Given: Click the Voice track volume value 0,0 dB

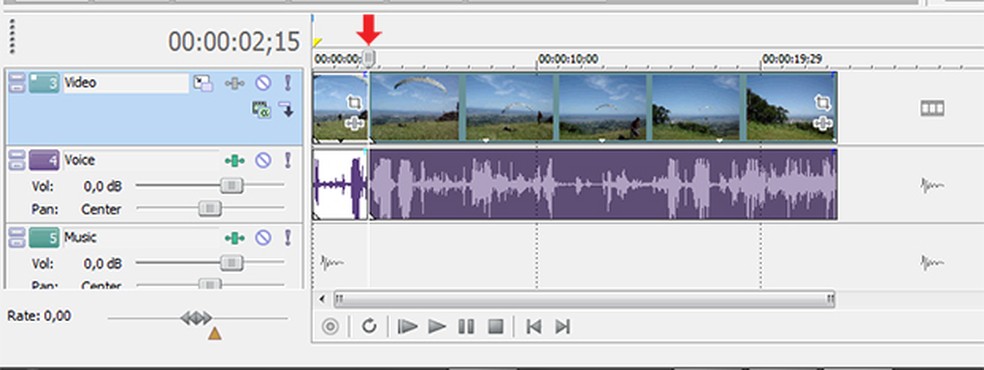Looking at the screenshot, I should (102, 186).
